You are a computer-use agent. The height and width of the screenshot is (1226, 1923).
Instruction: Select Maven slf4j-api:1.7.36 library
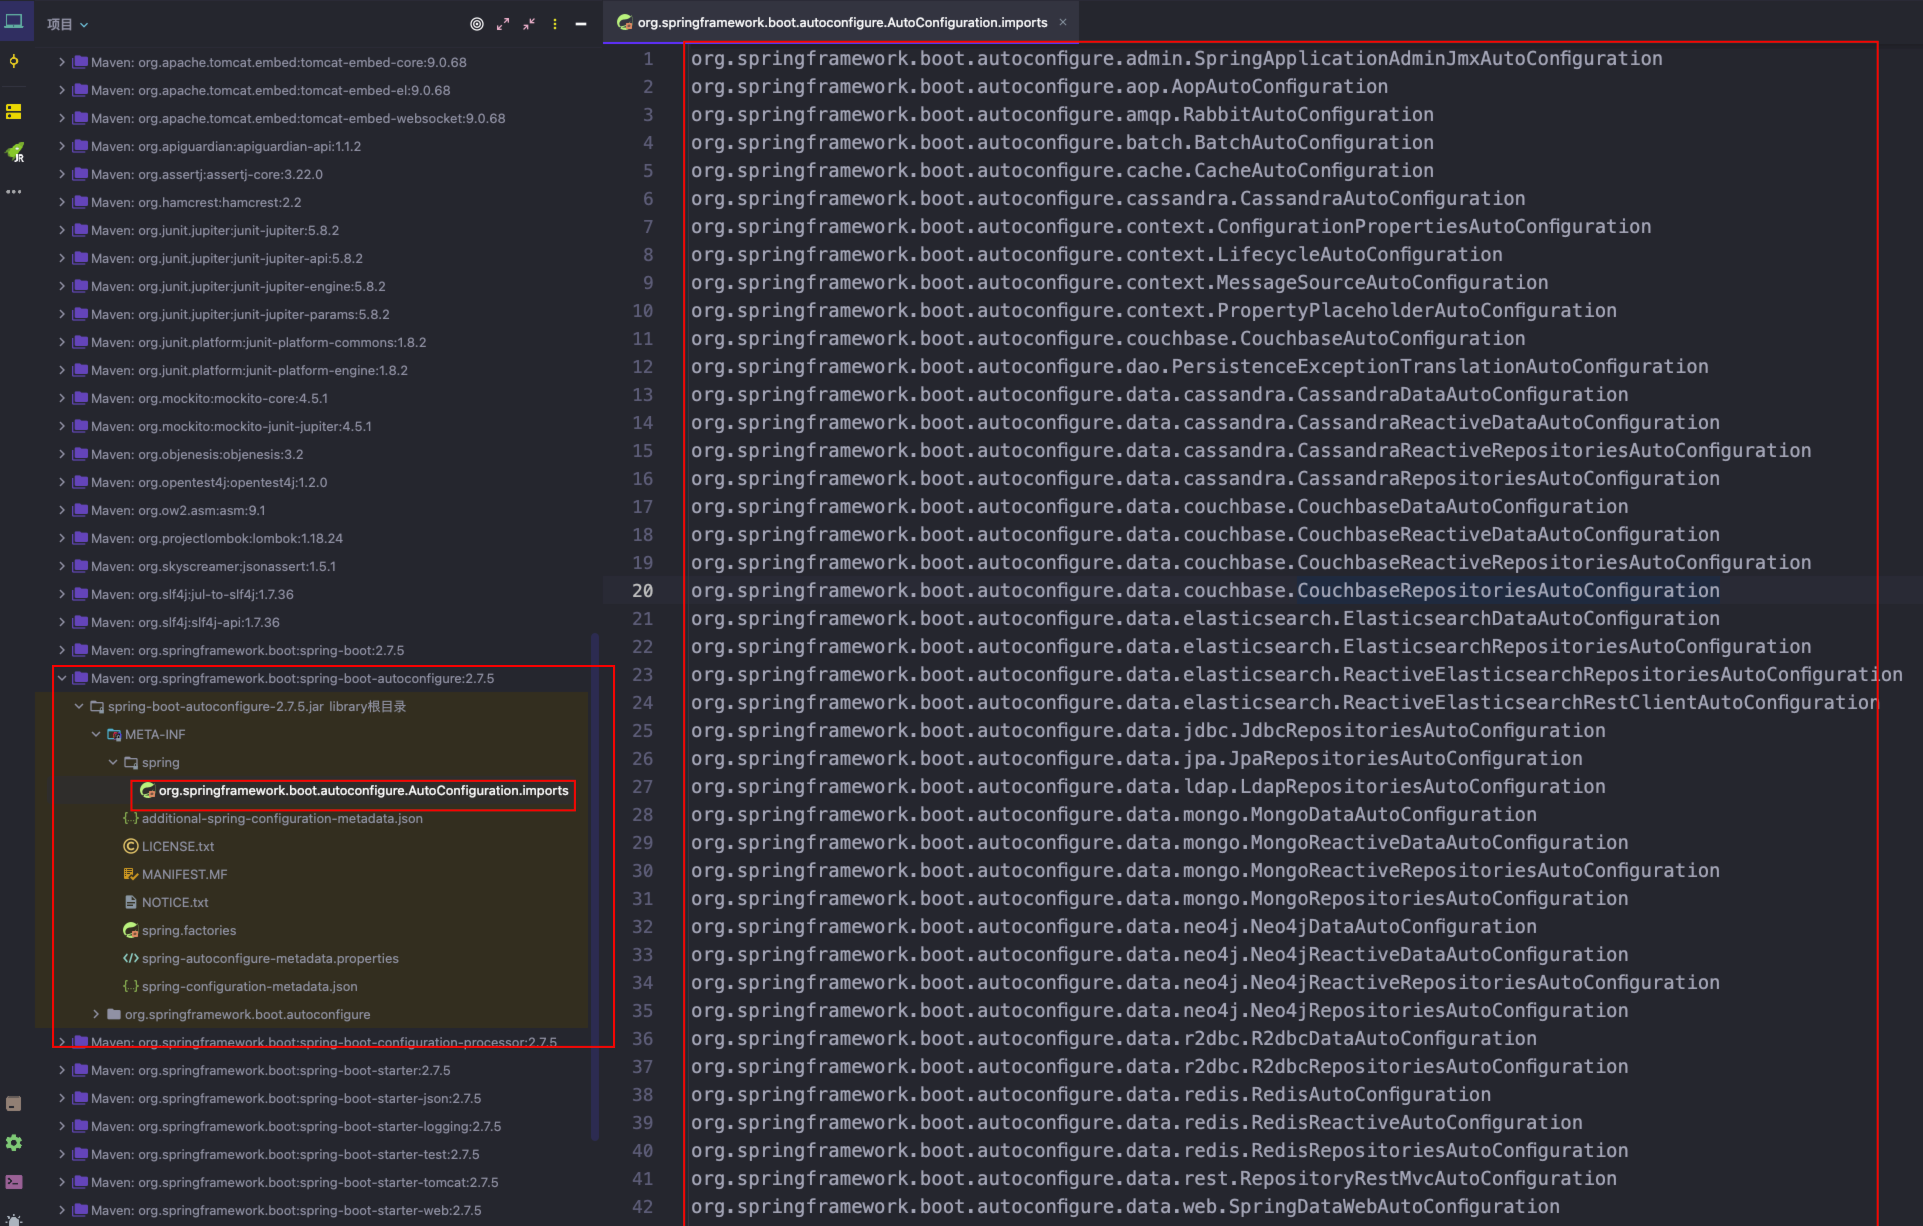185,622
